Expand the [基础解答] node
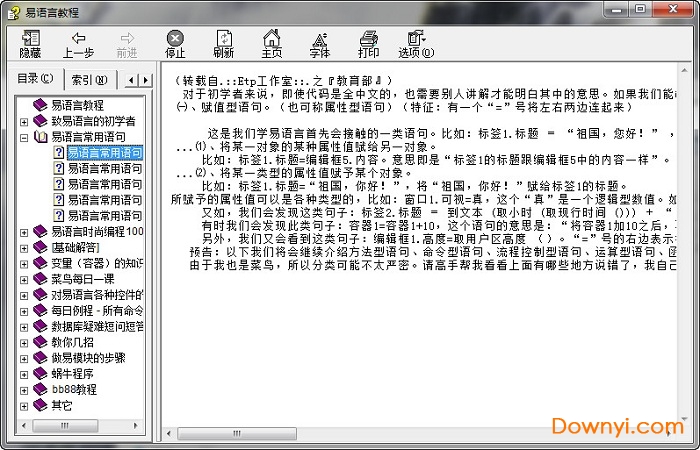 [24, 248]
